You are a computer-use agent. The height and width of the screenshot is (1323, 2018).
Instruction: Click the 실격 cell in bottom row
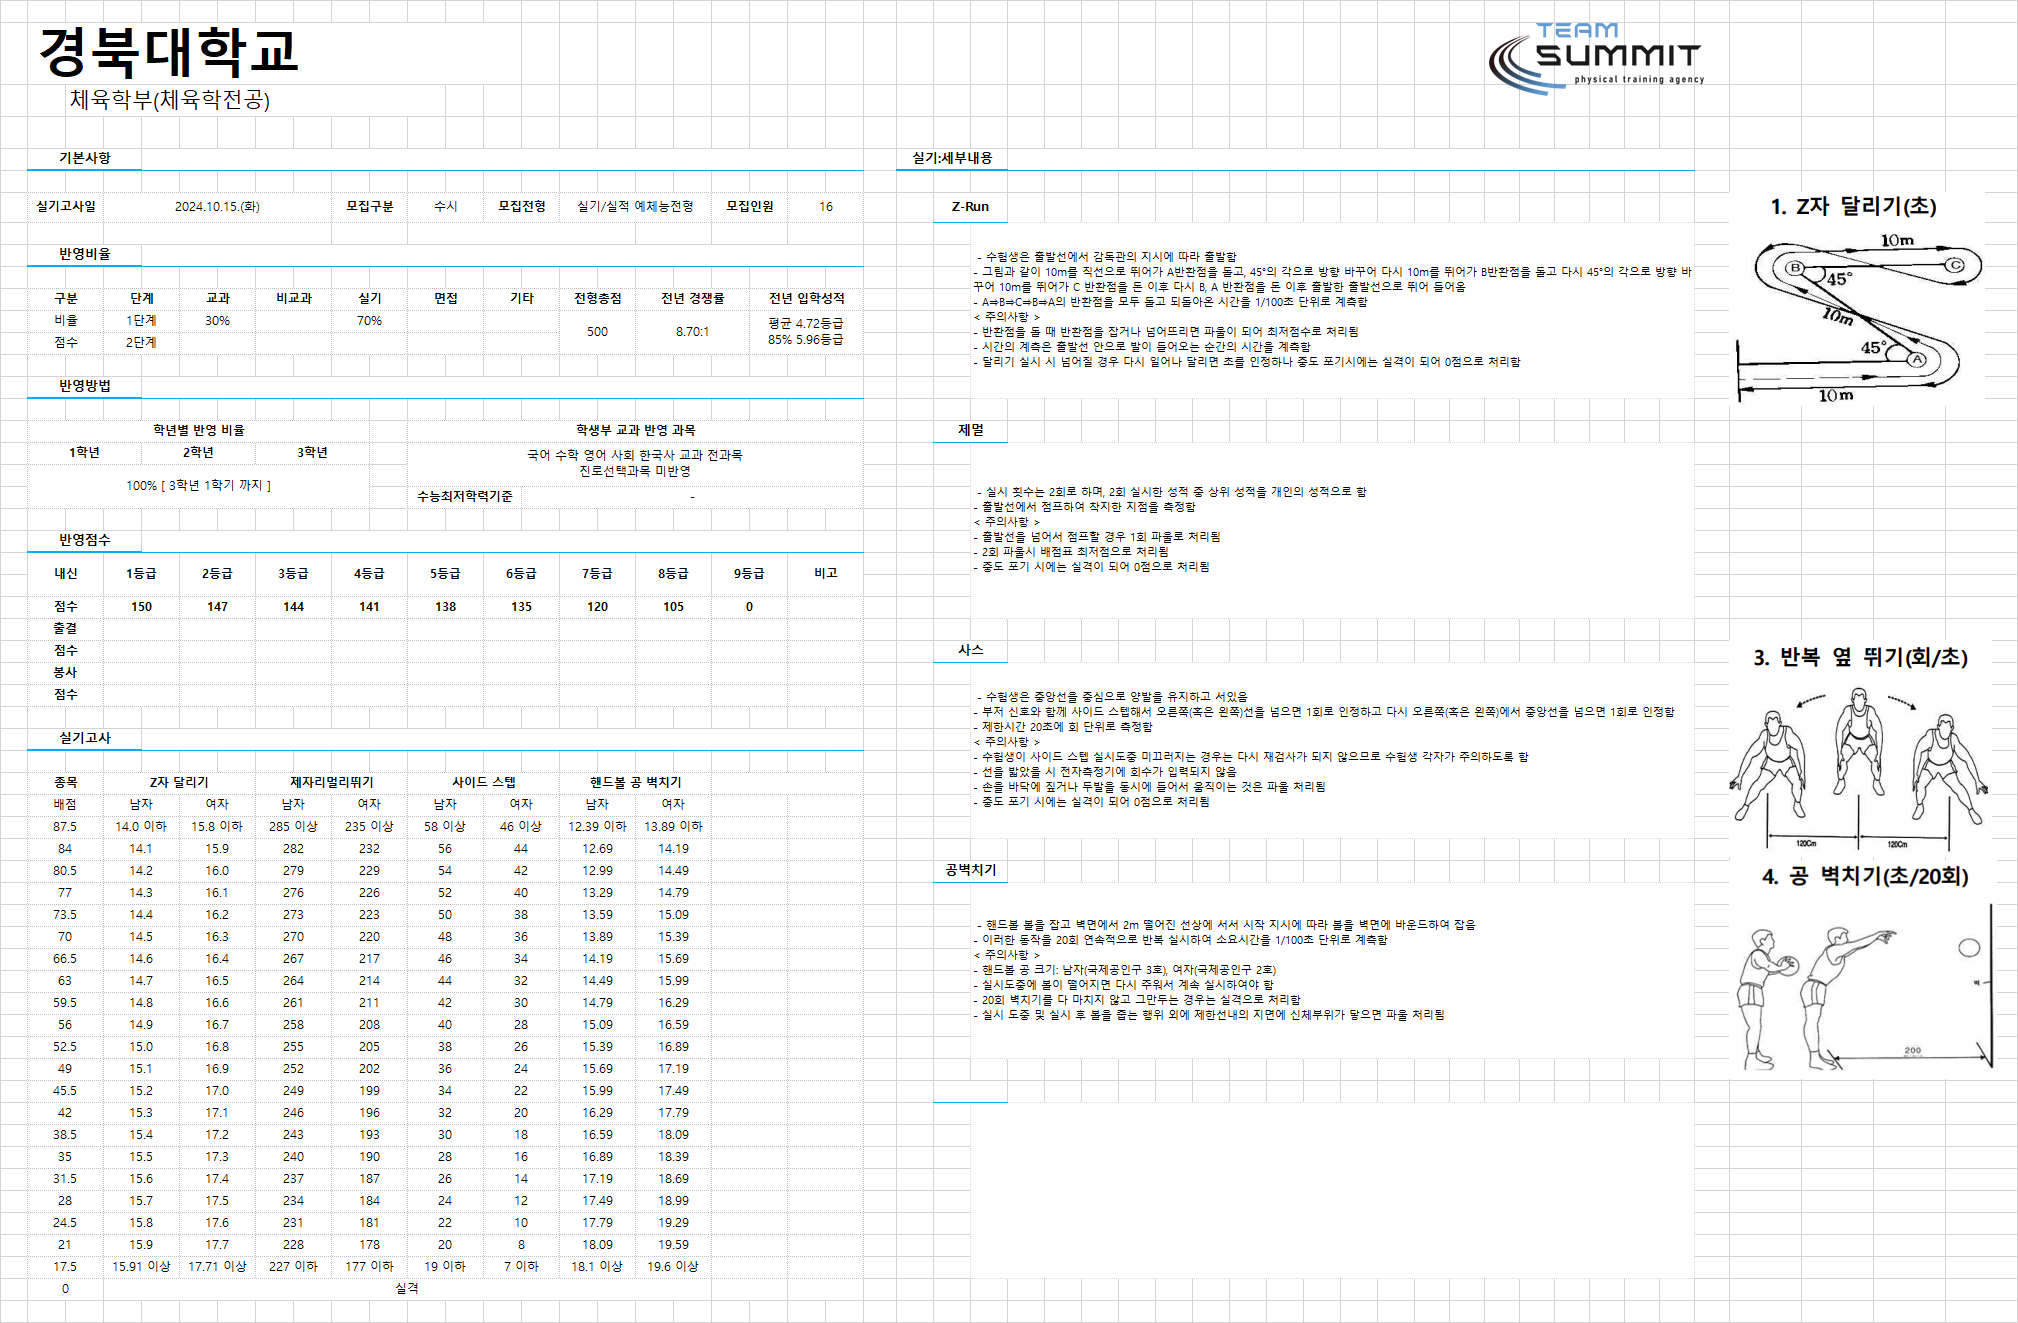407,1288
